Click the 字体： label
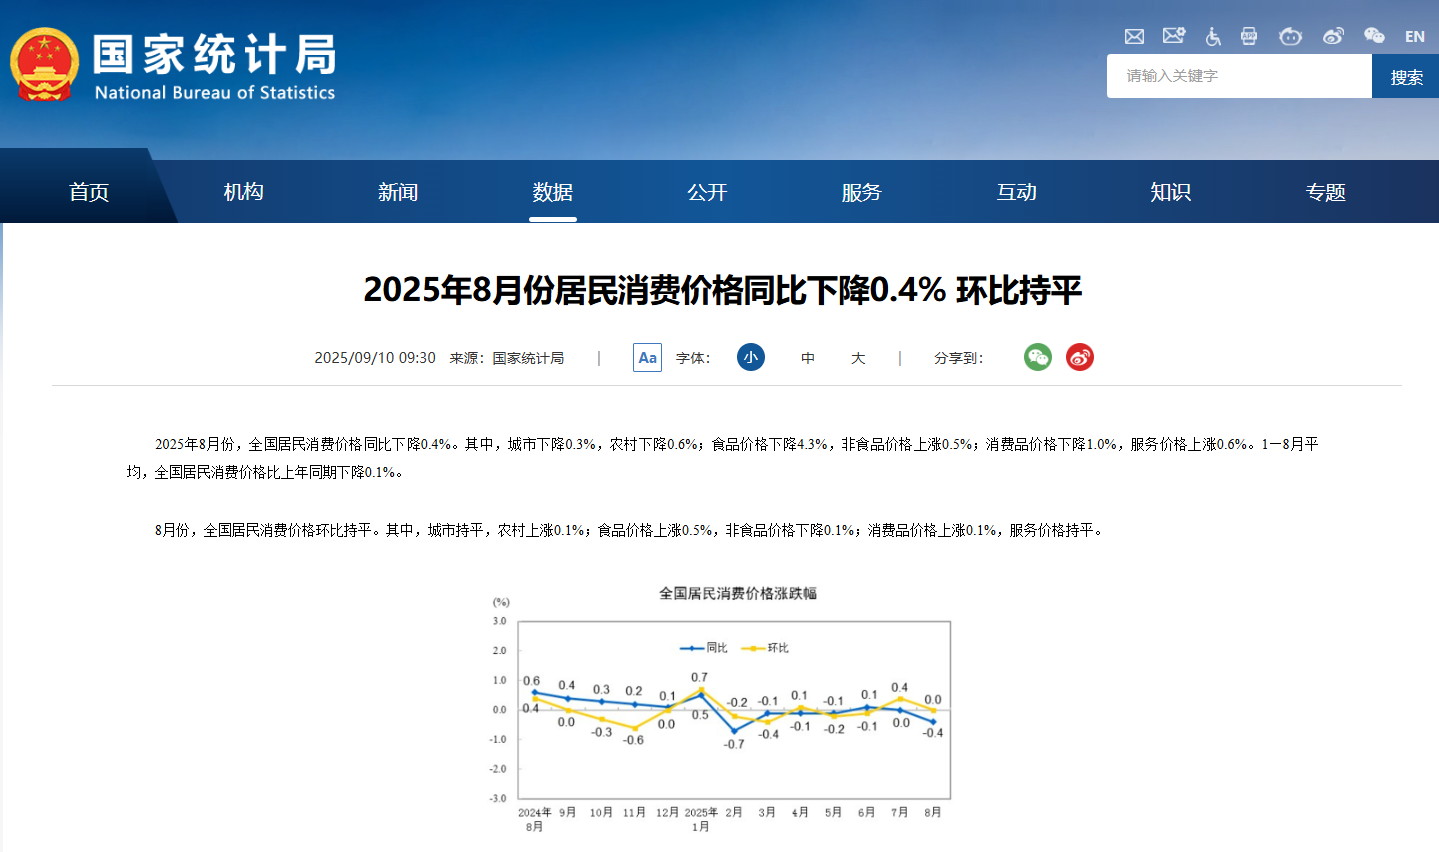The height and width of the screenshot is (852, 1439). coord(693,358)
